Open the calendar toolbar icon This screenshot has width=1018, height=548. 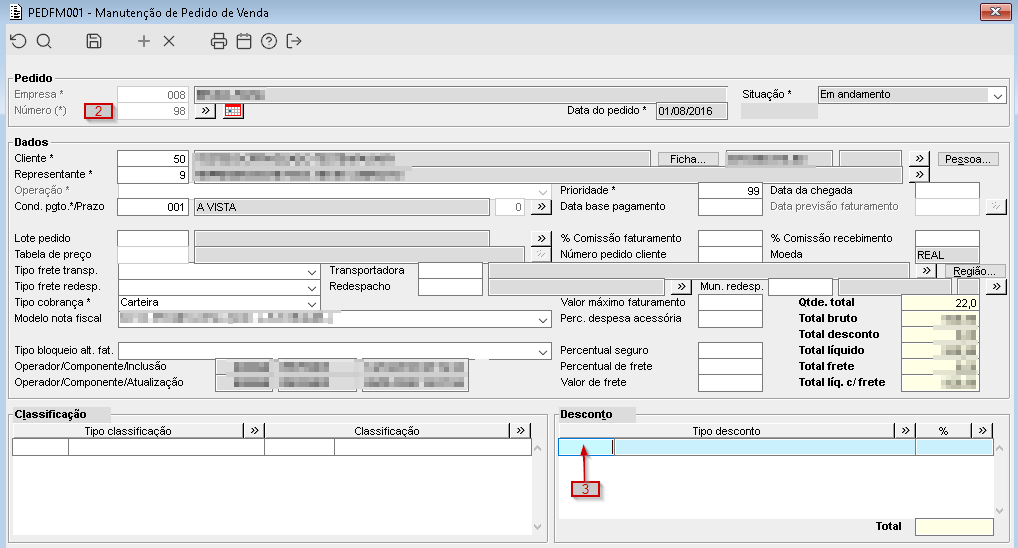[x=244, y=42]
